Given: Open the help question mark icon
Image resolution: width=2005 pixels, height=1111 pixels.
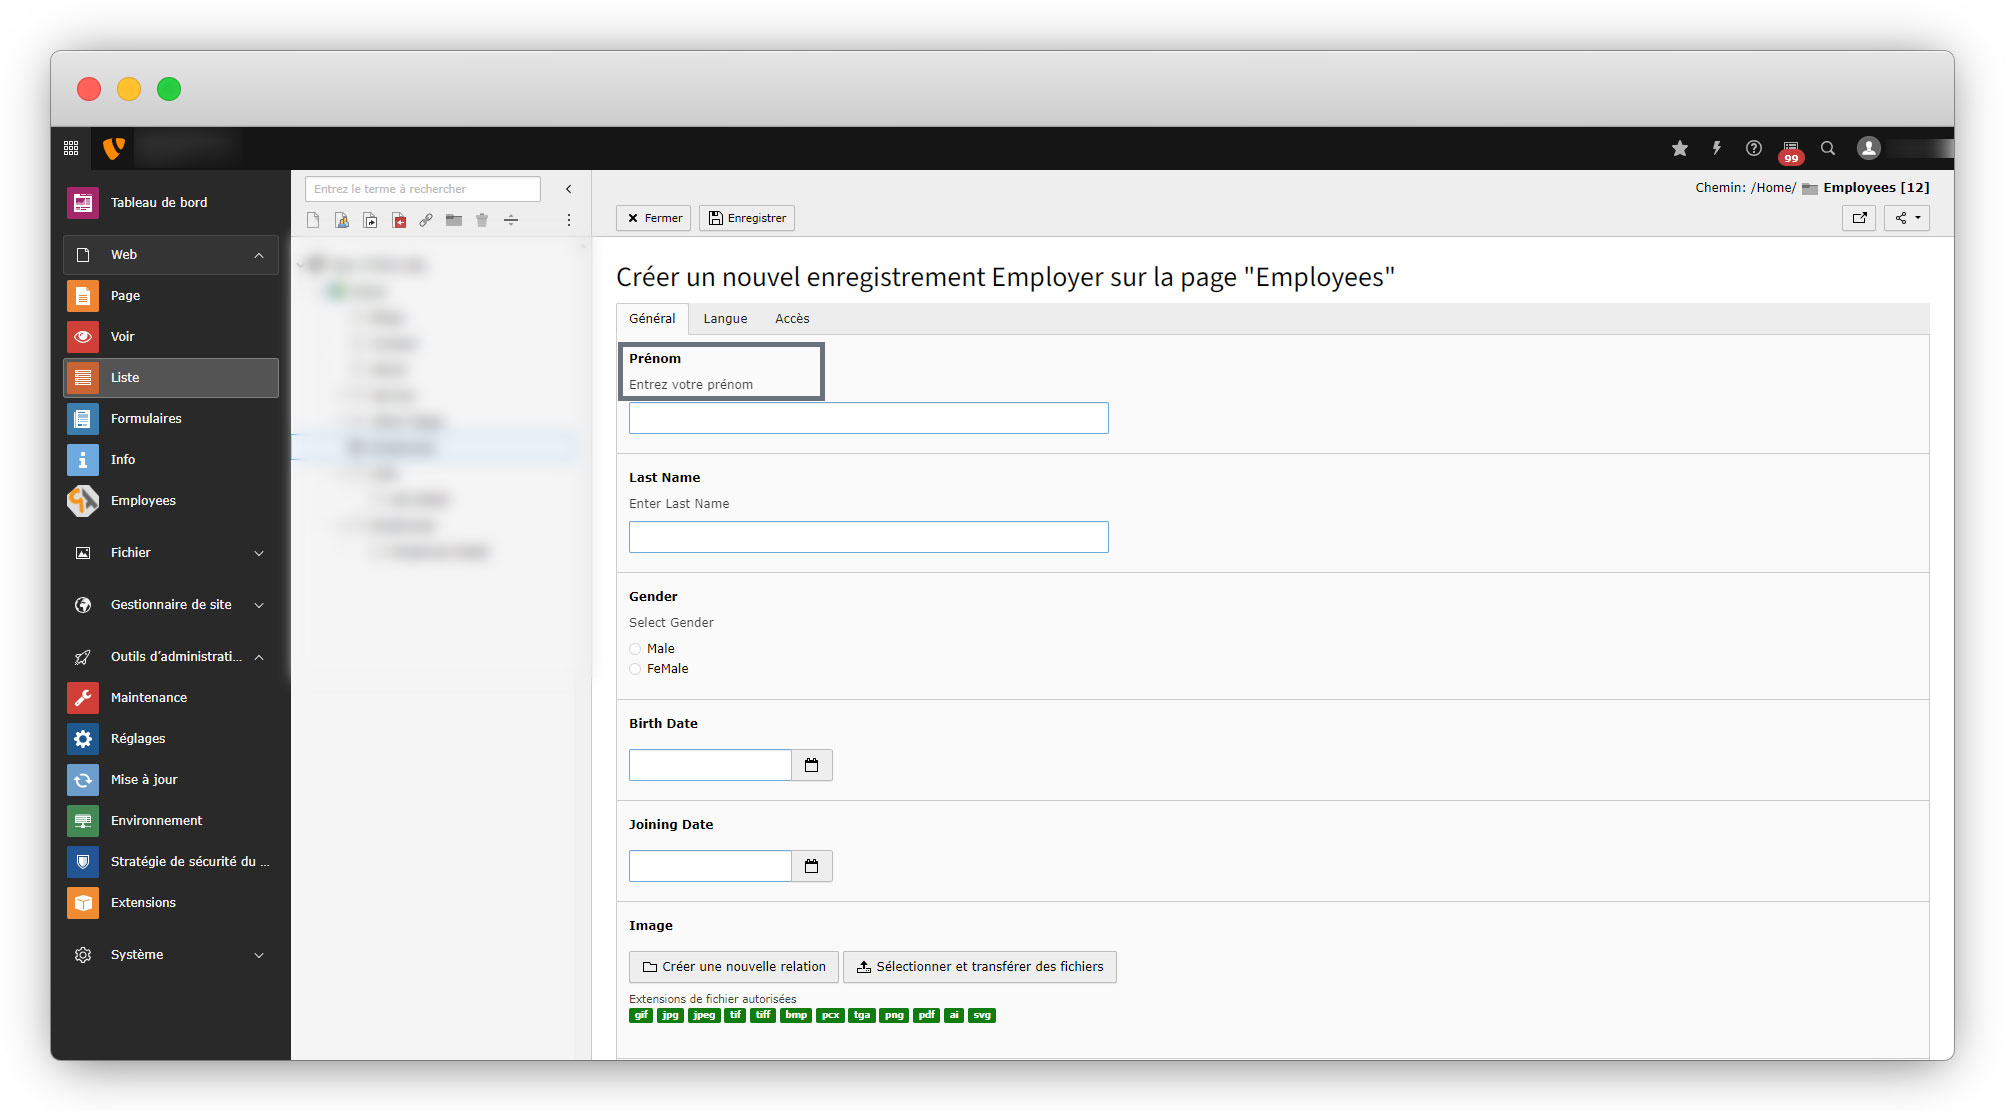Looking at the screenshot, I should [1753, 148].
